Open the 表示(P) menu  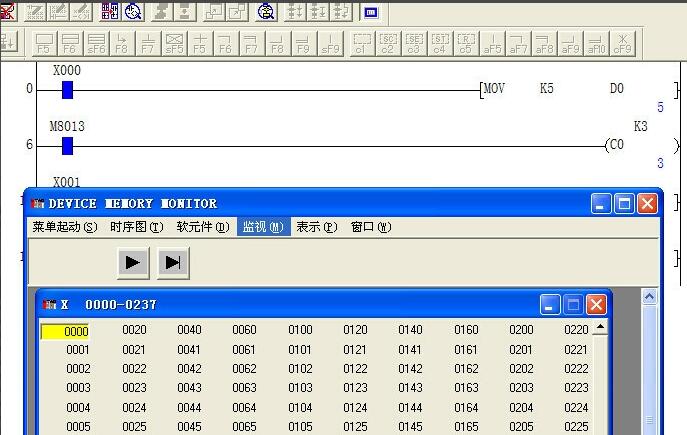tap(316, 227)
